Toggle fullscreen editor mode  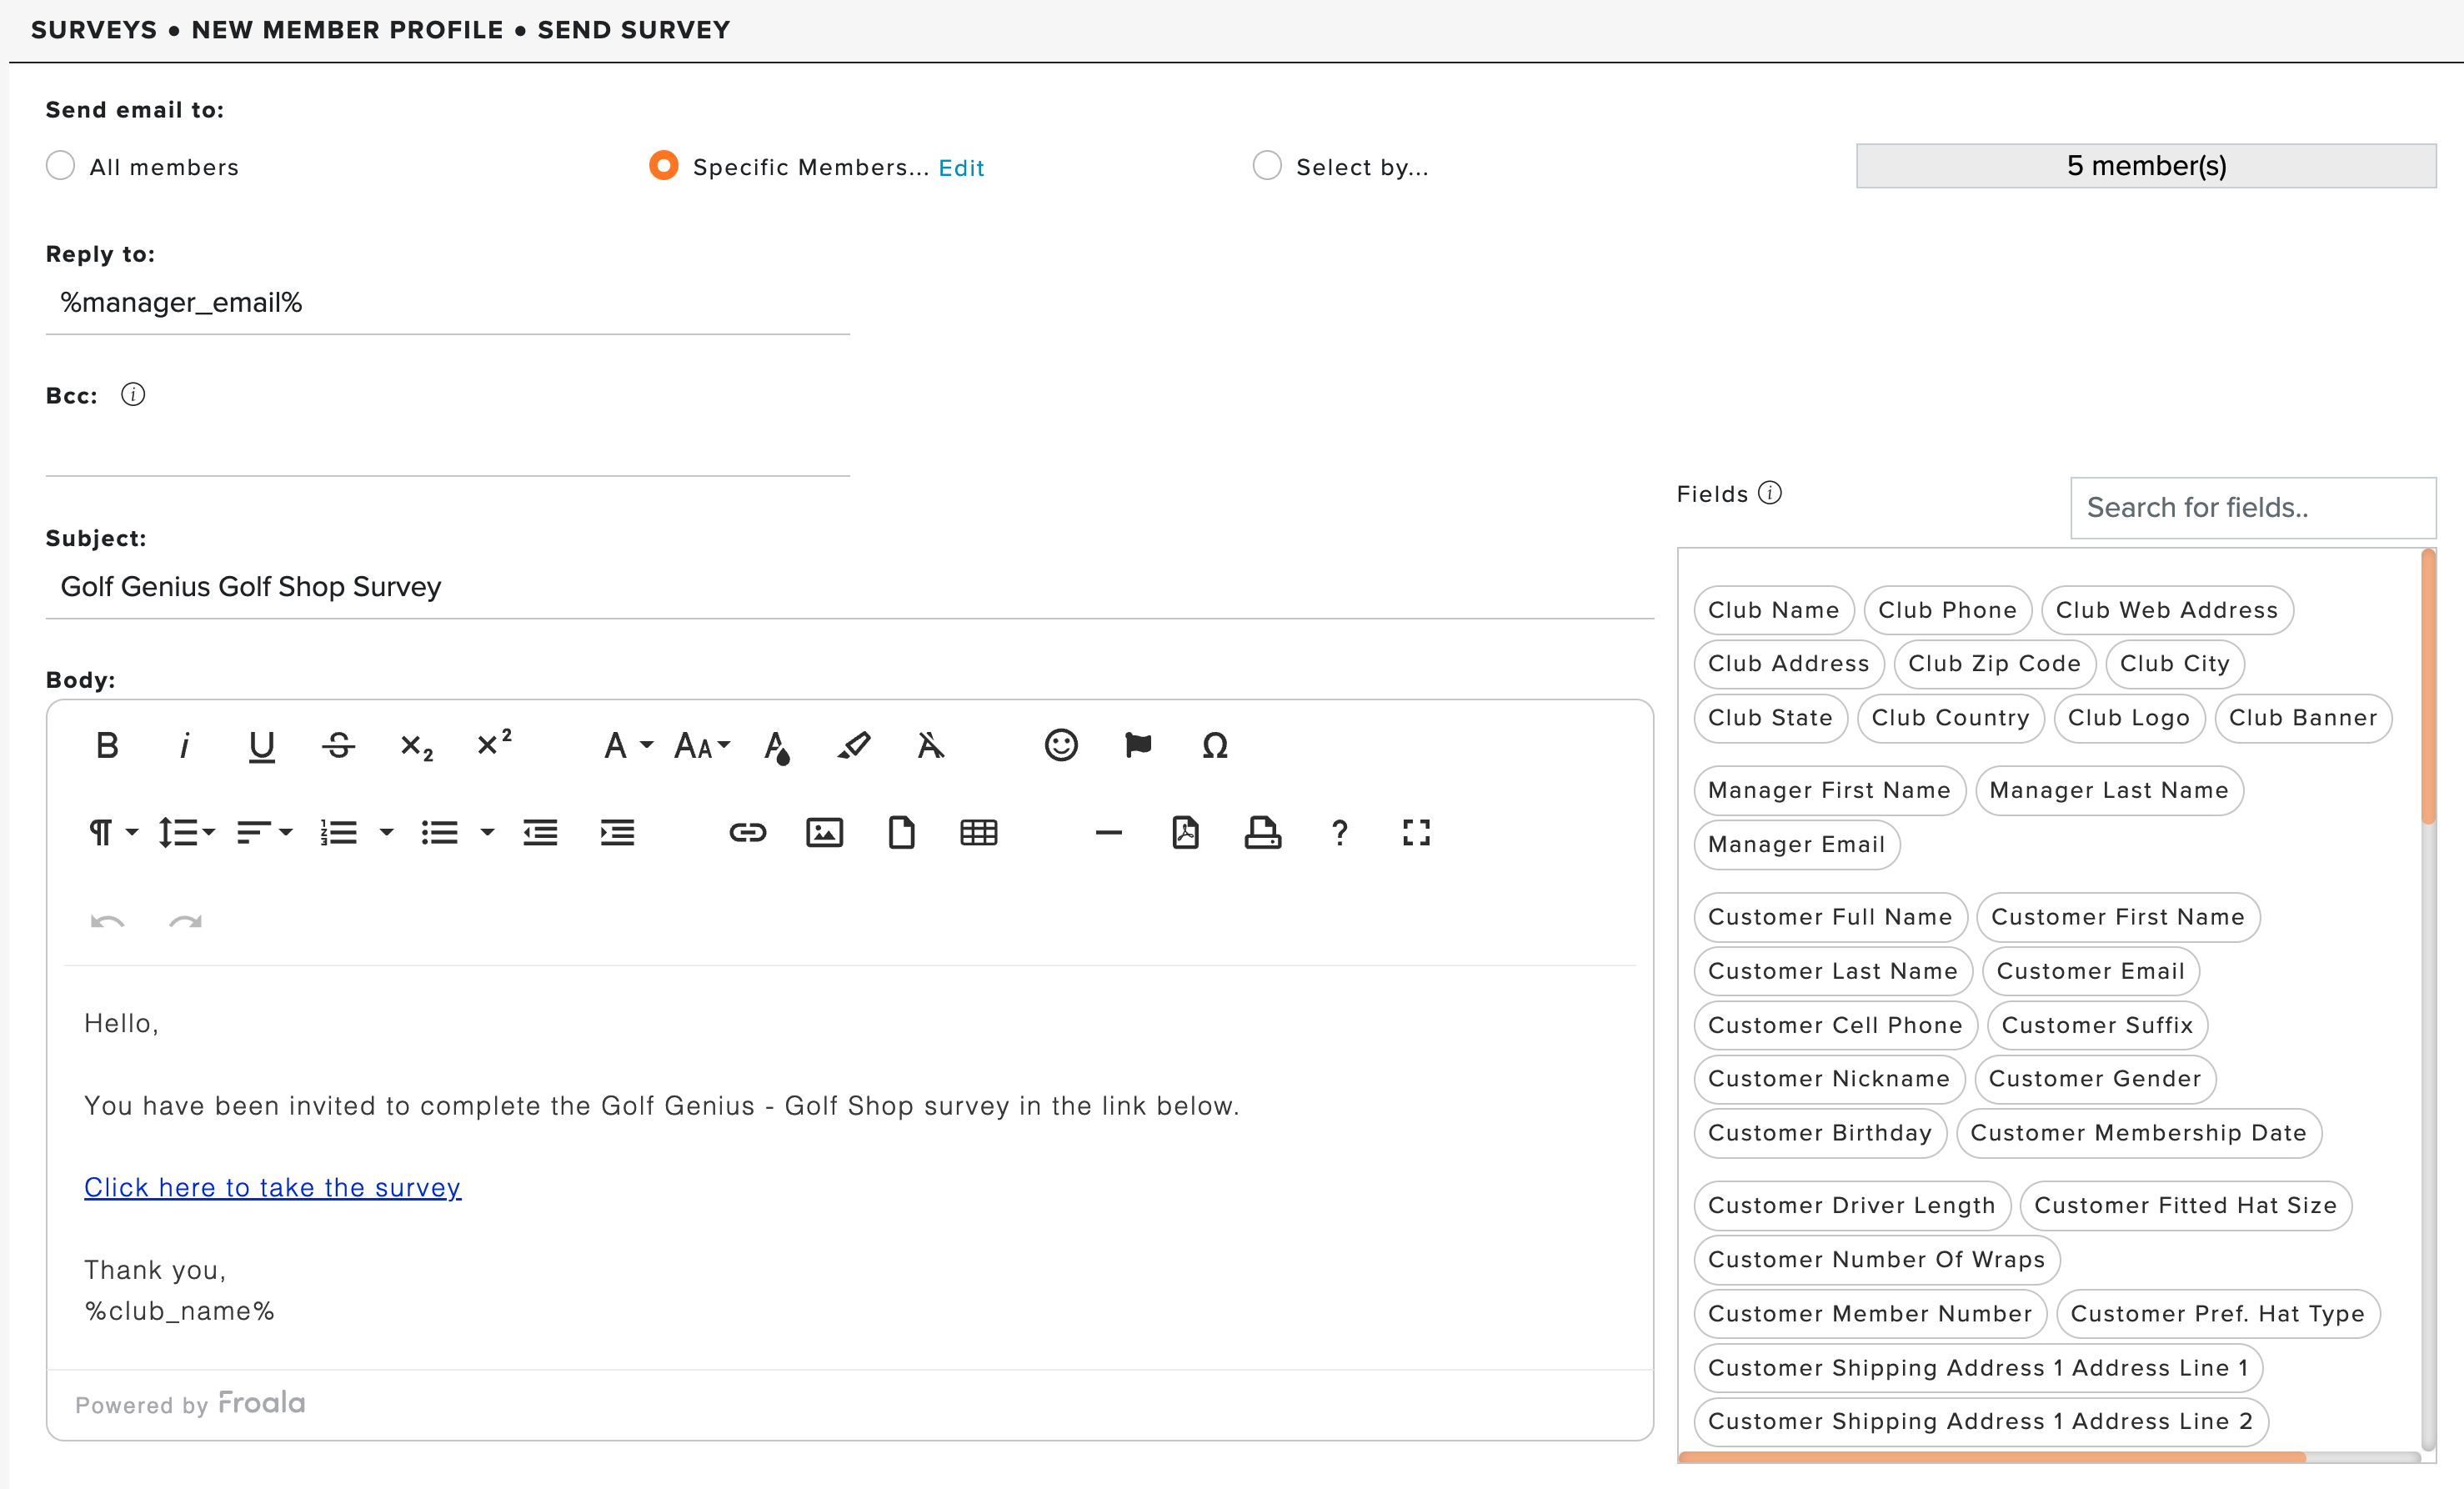pos(1416,833)
